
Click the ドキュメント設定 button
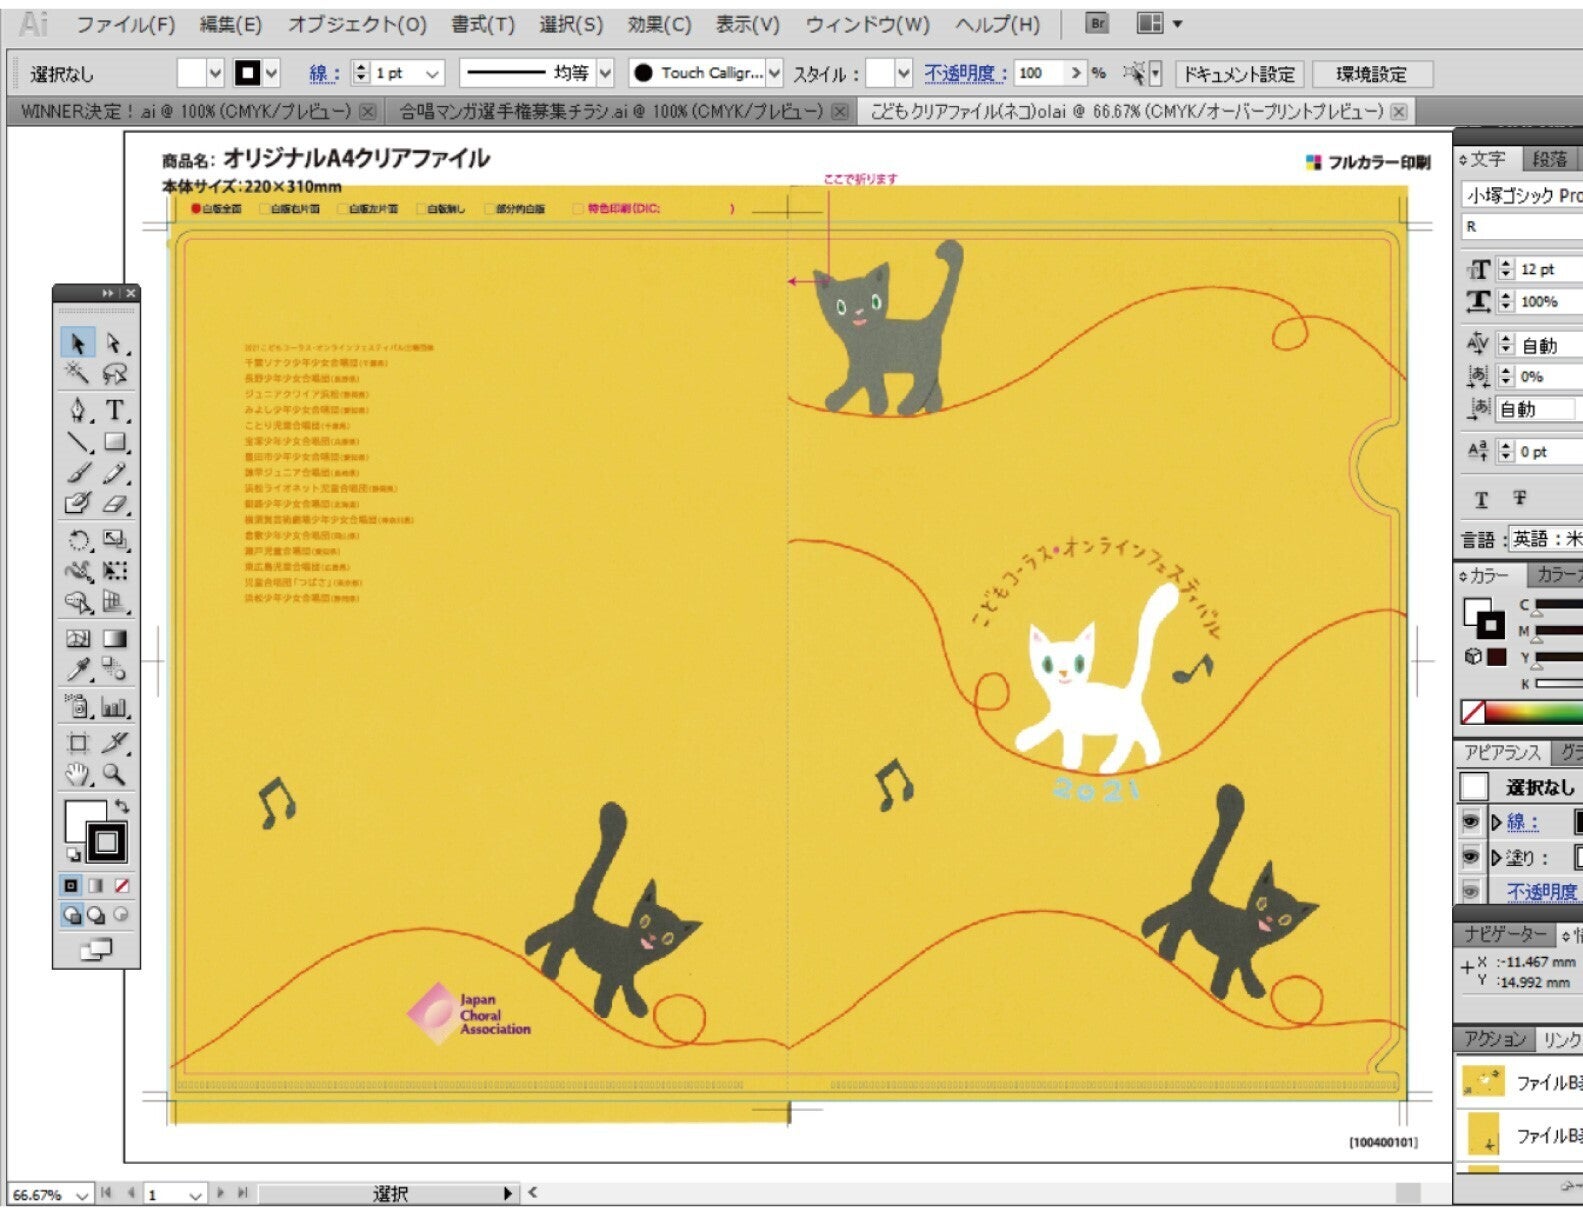1238,74
